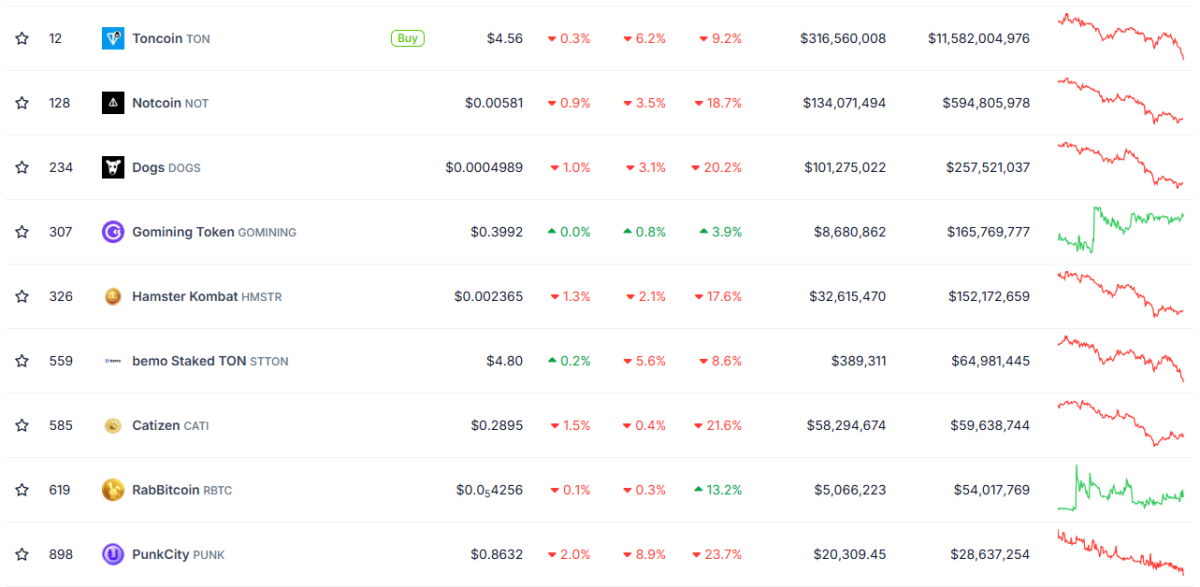Viewport: 1200px width, 587px height.
Task: Click the Dogs coin logo icon
Action: 113,167
